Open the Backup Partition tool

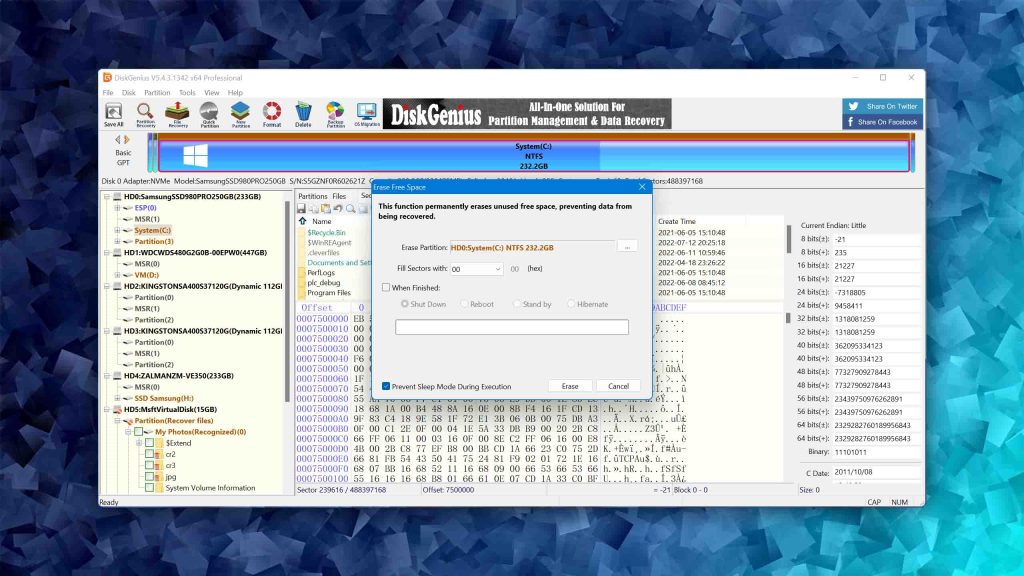pyautogui.click(x=335, y=114)
